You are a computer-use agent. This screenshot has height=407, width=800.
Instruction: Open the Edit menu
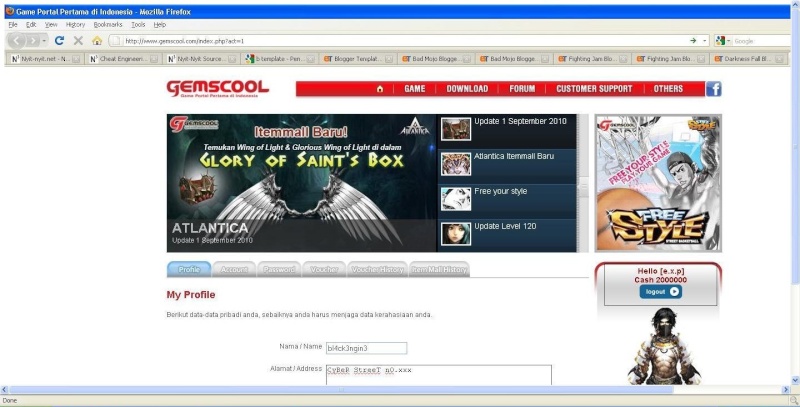click(31, 24)
